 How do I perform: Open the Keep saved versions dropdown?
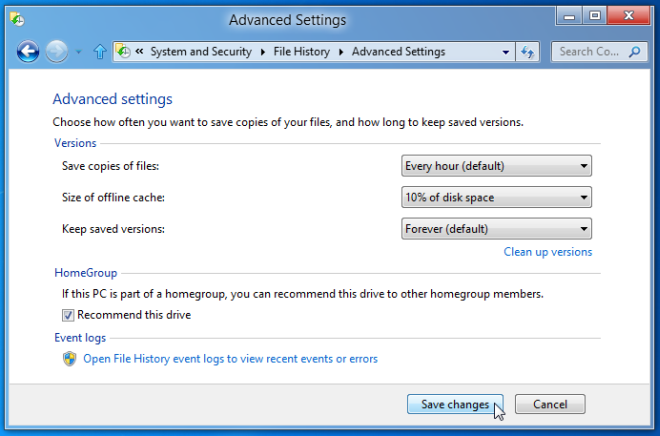pyautogui.click(x=496, y=229)
